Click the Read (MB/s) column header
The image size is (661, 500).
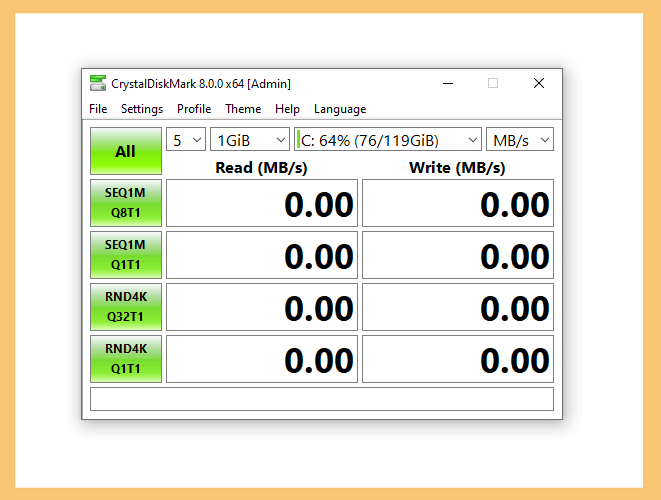coord(261,168)
